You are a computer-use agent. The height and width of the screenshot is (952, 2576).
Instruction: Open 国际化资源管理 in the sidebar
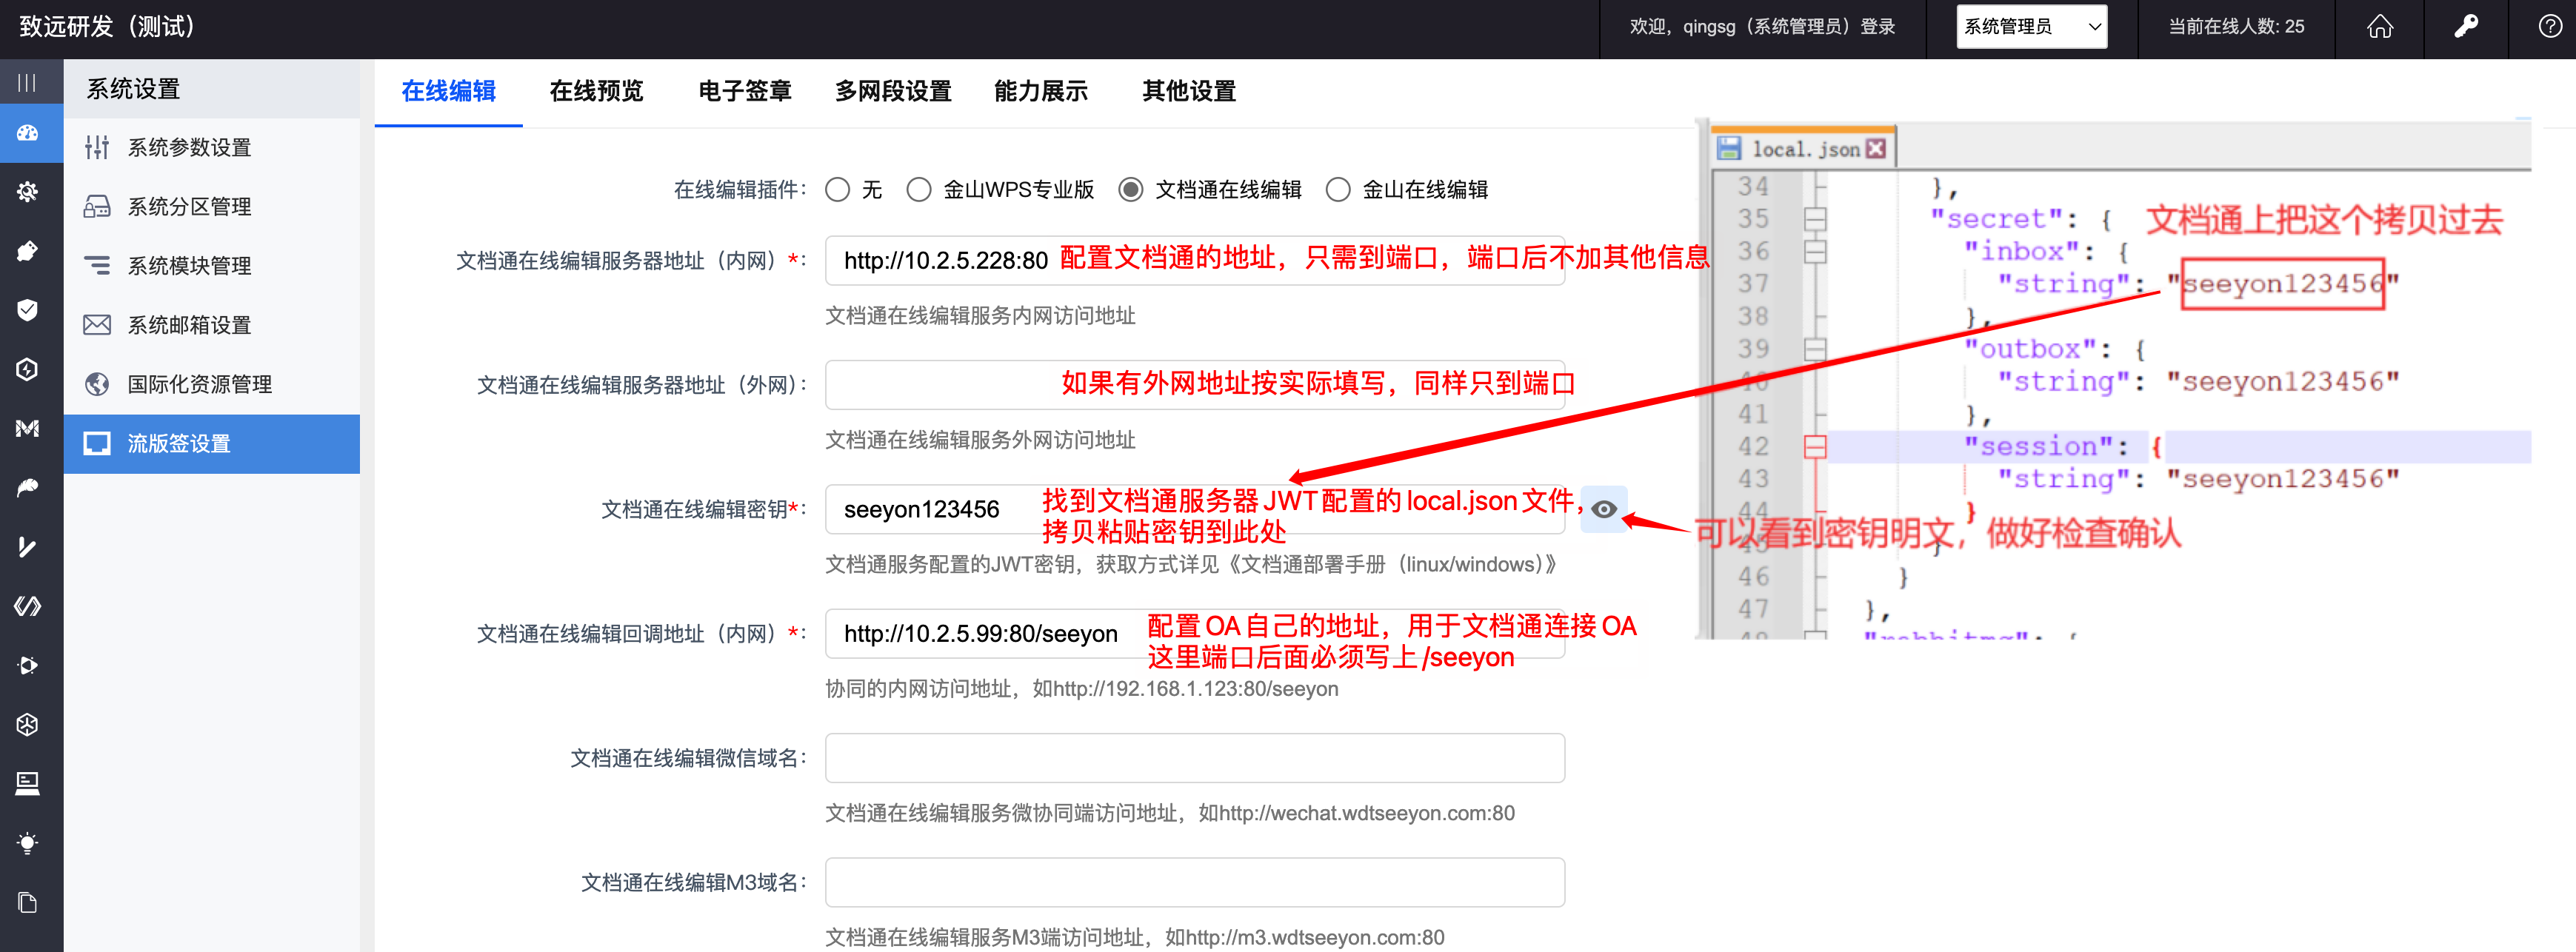(199, 384)
